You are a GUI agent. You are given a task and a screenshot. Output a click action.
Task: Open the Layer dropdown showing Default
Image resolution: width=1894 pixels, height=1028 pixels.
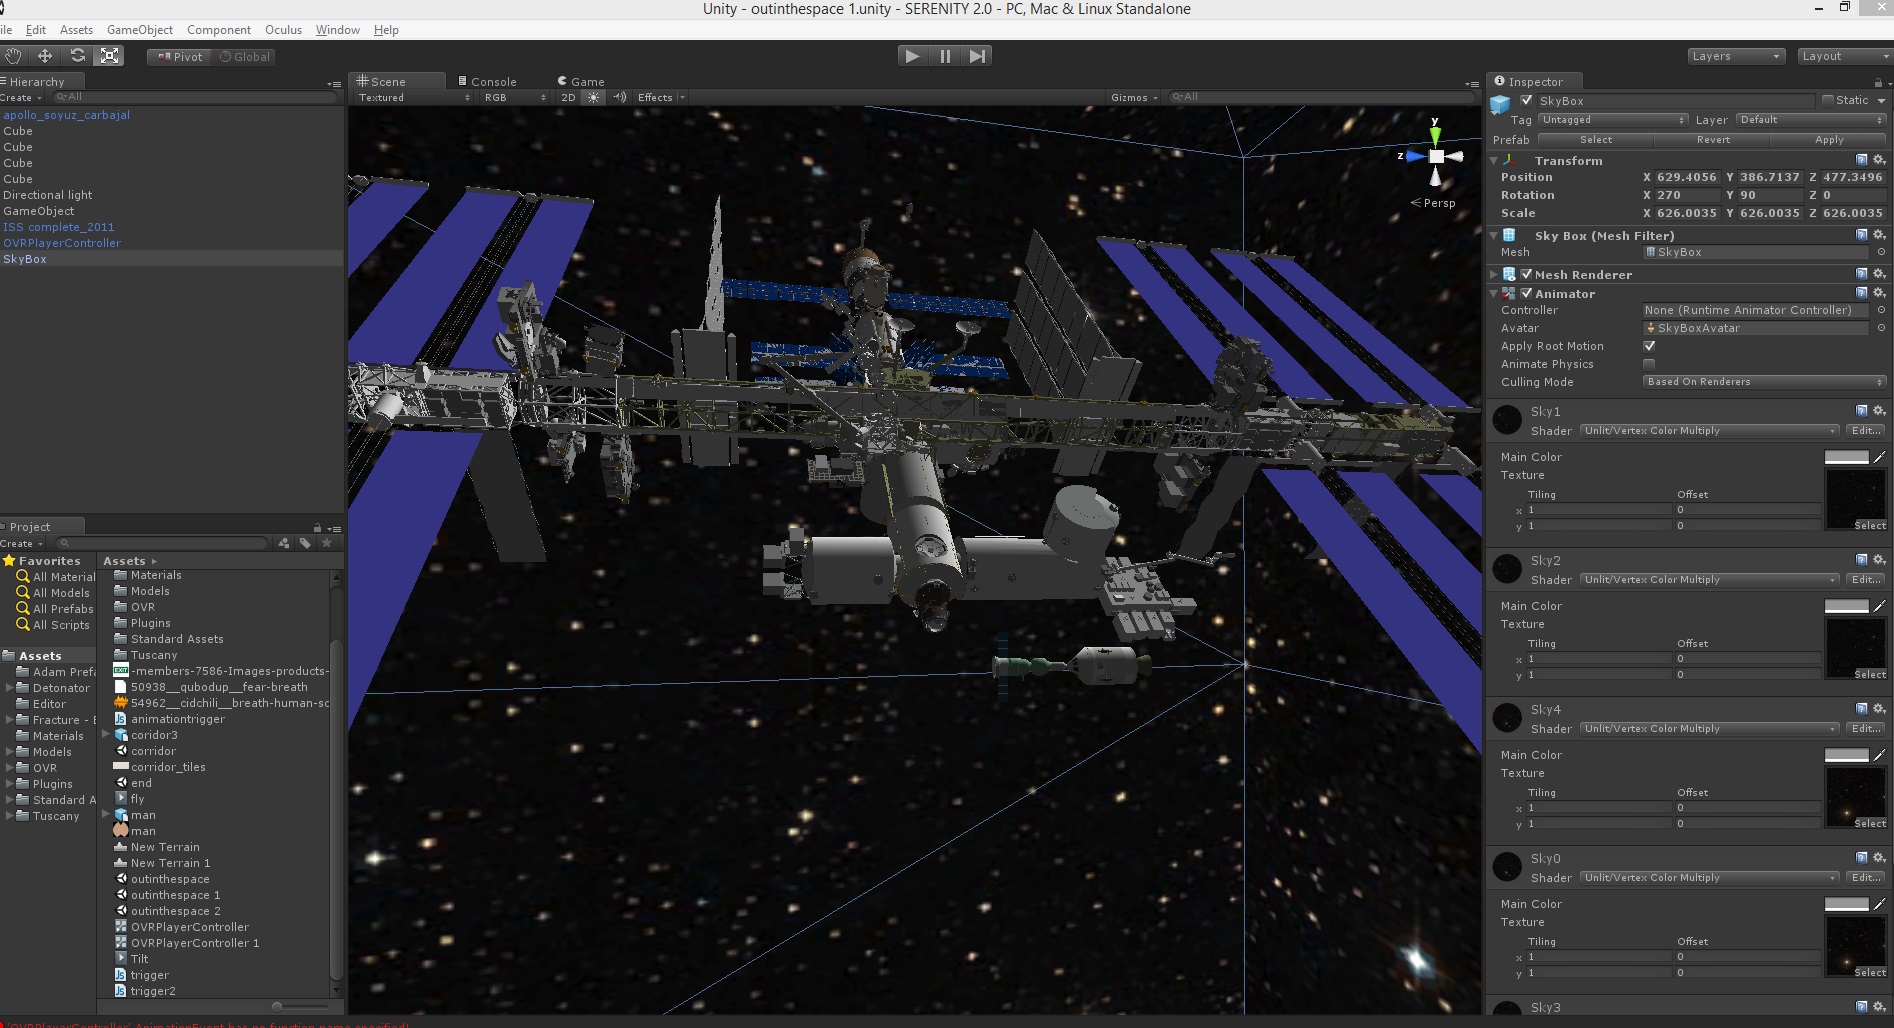tap(1811, 120)
